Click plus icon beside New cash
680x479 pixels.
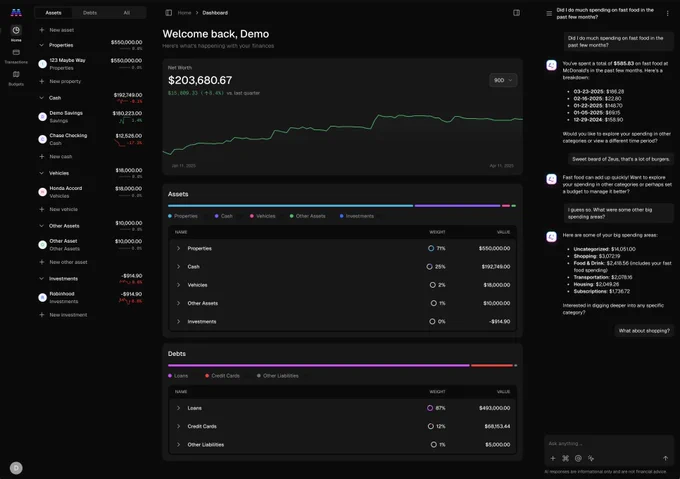point(42,156)
